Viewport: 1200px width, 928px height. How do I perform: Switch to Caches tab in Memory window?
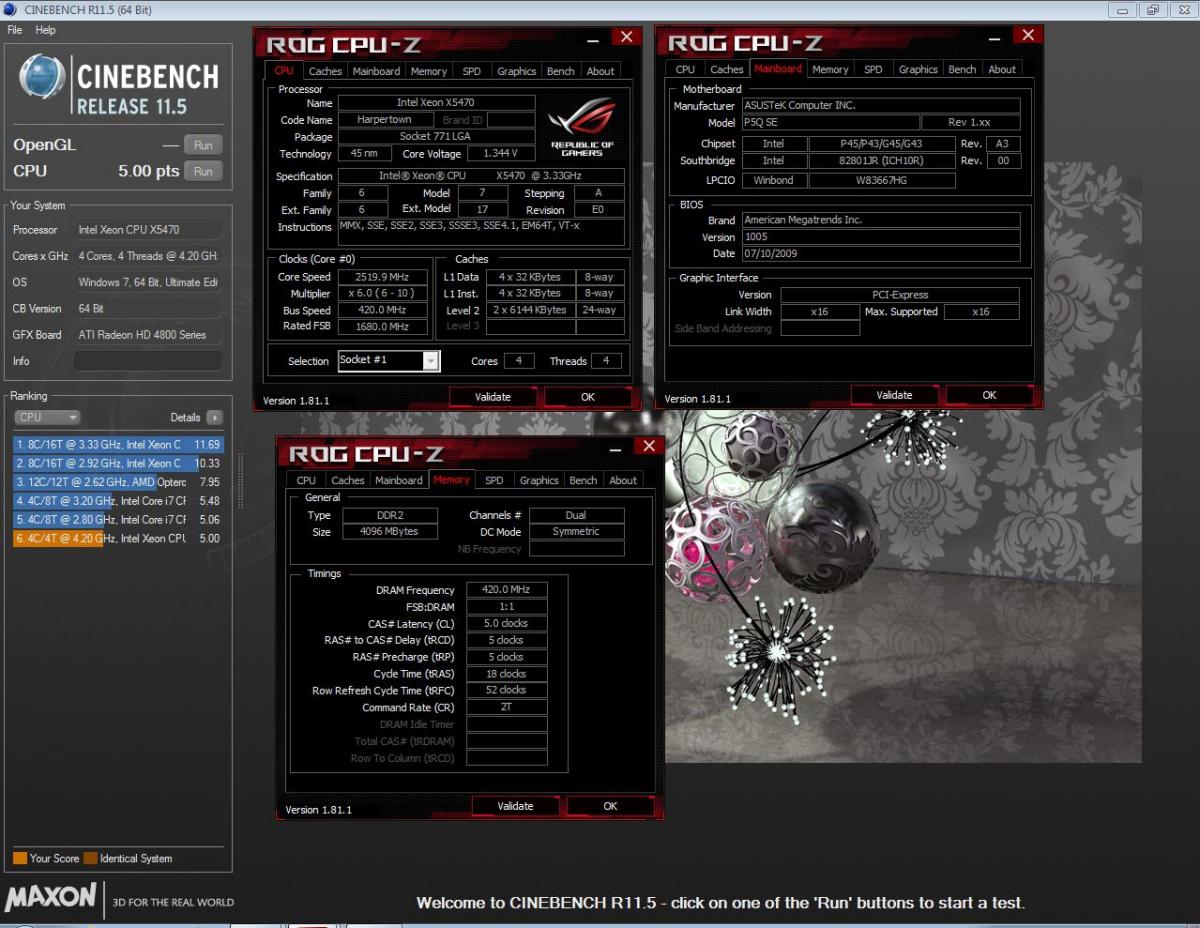[x=348, y=480]
